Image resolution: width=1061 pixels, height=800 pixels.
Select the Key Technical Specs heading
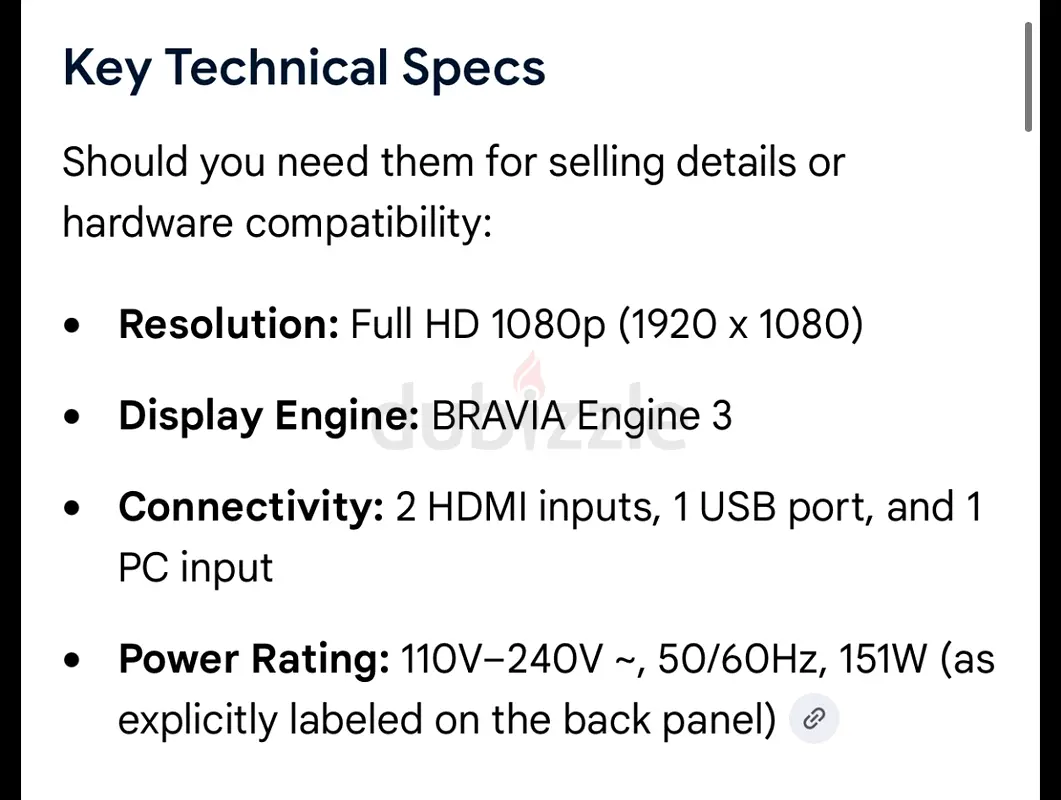tap(304, 68)
